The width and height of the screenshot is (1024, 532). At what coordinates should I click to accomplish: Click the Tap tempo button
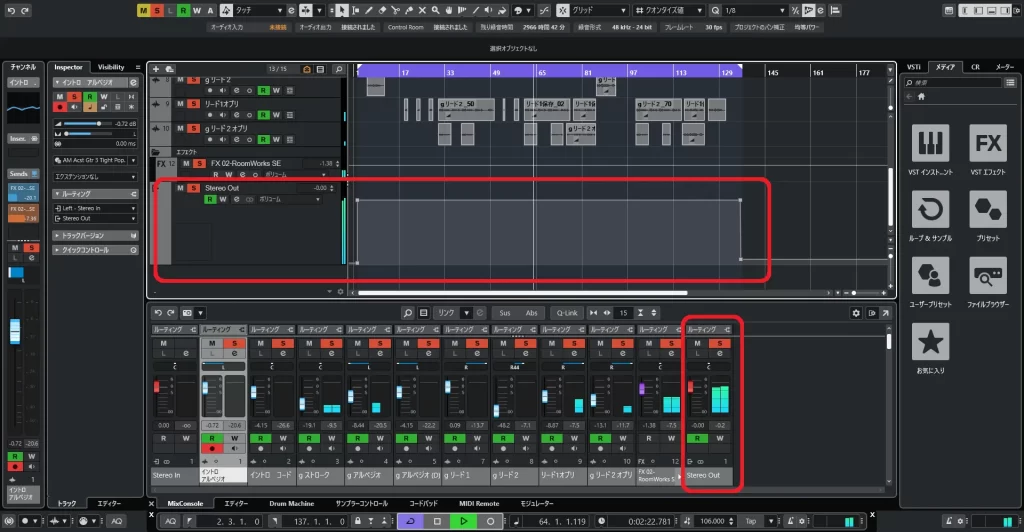750,521
